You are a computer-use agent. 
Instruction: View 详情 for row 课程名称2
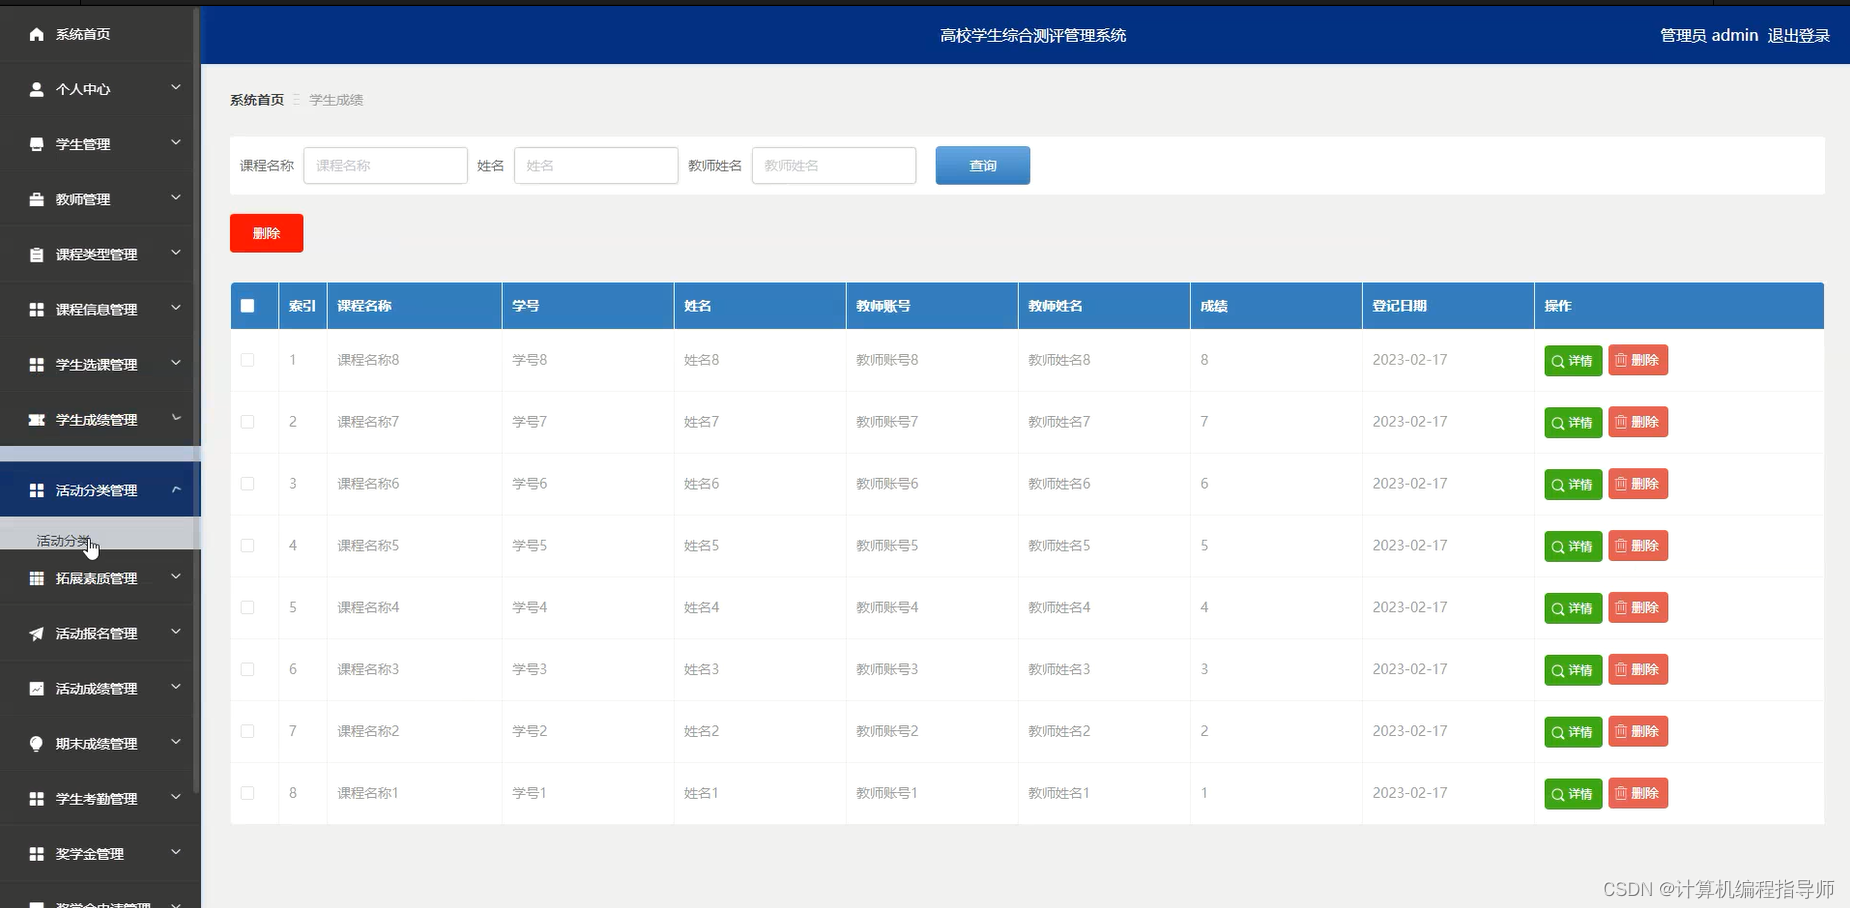pos(1573,731)
